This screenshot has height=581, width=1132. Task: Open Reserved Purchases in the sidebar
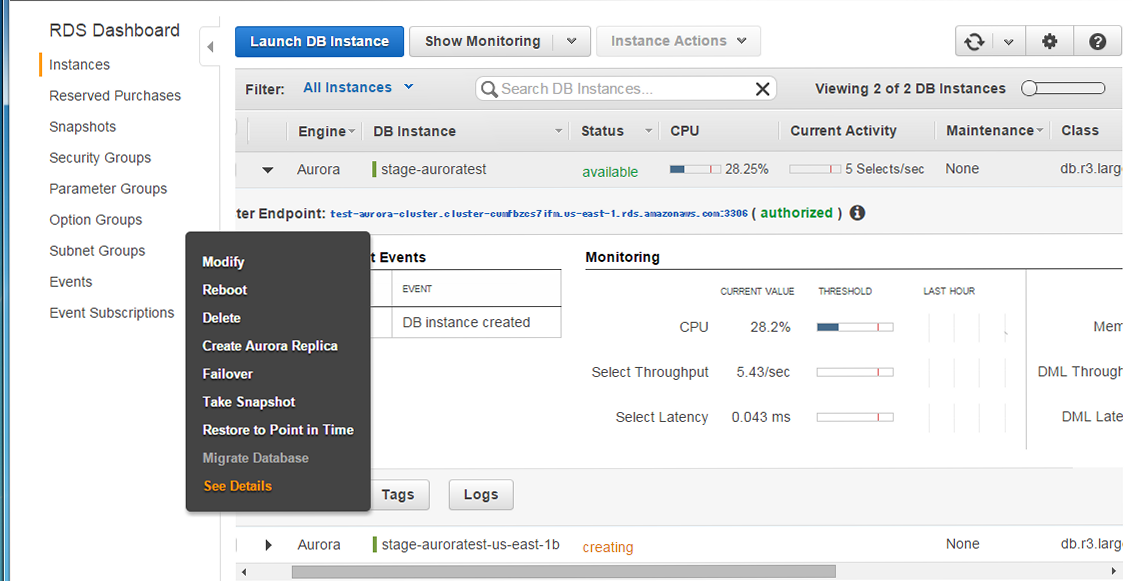tap(115, 96)
